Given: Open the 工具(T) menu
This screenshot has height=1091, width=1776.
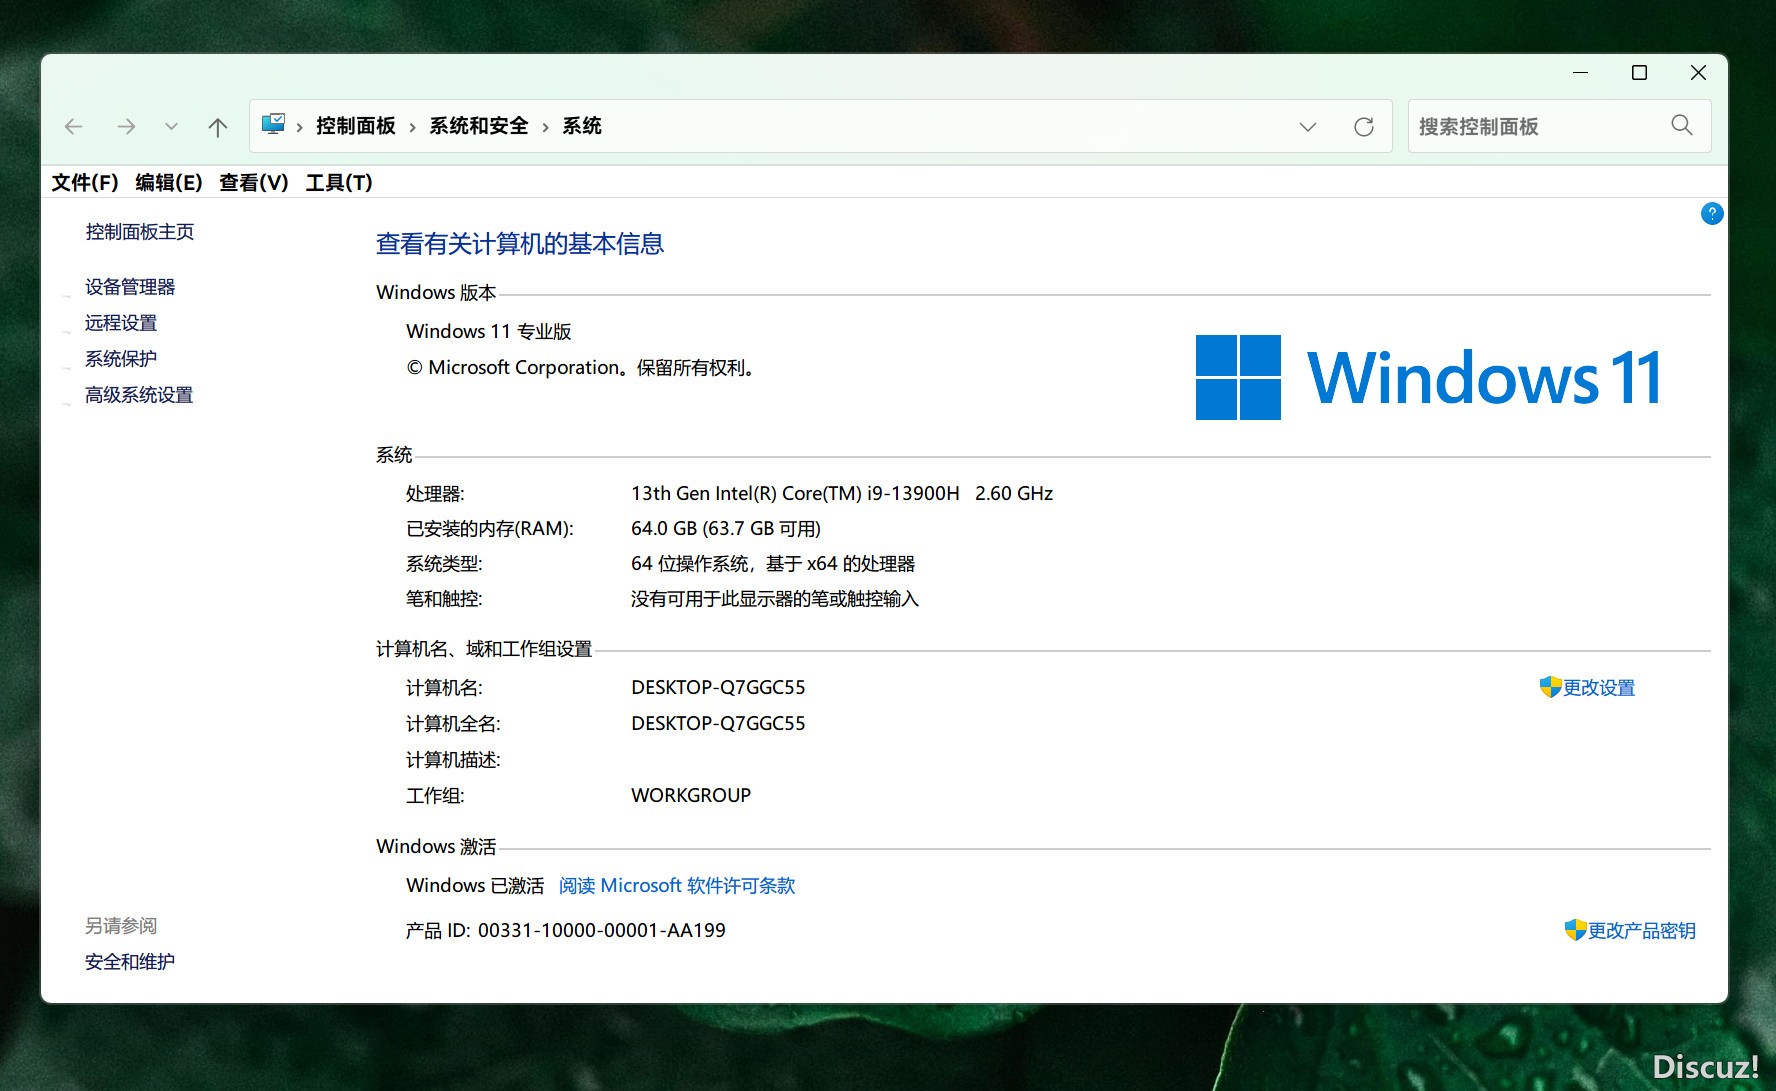Looking at the screenshot, I should pos(339,182).
